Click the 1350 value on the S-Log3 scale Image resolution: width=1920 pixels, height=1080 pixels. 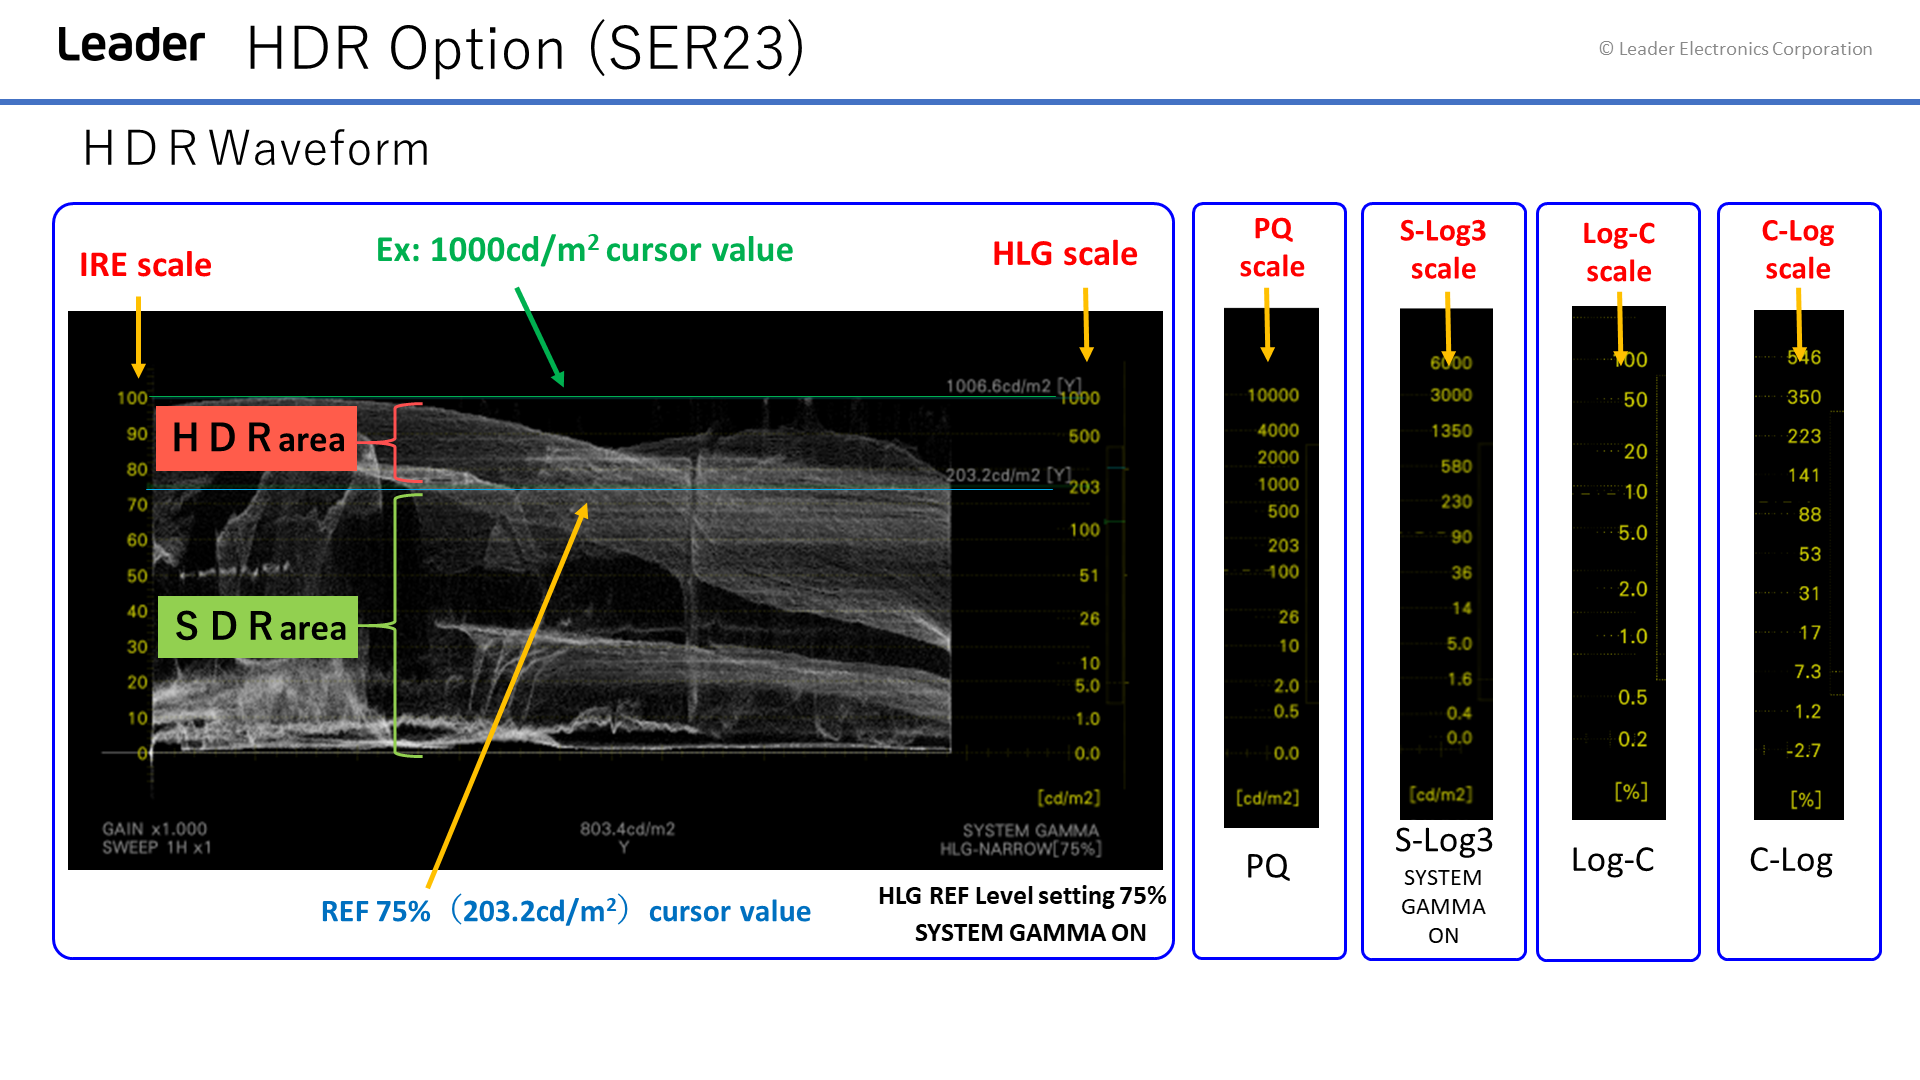[1451, 431]
